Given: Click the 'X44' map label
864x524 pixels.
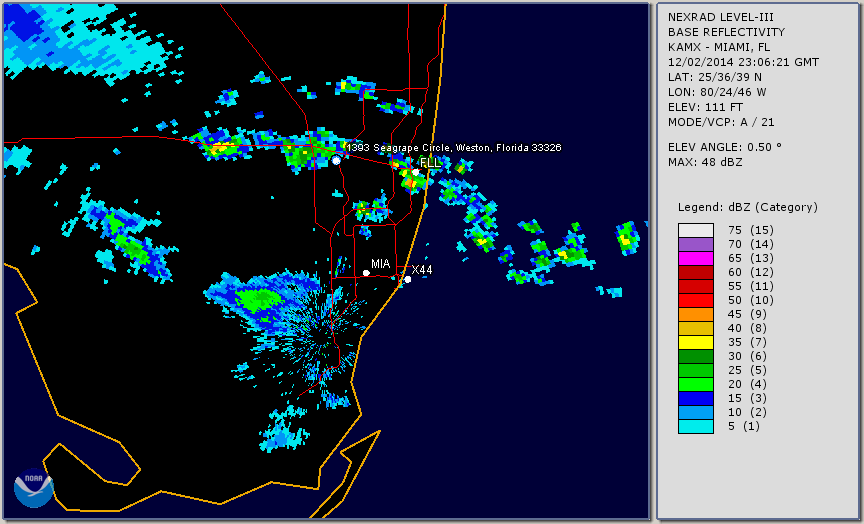Looking at the screenshot, I should tap(422, 269).
